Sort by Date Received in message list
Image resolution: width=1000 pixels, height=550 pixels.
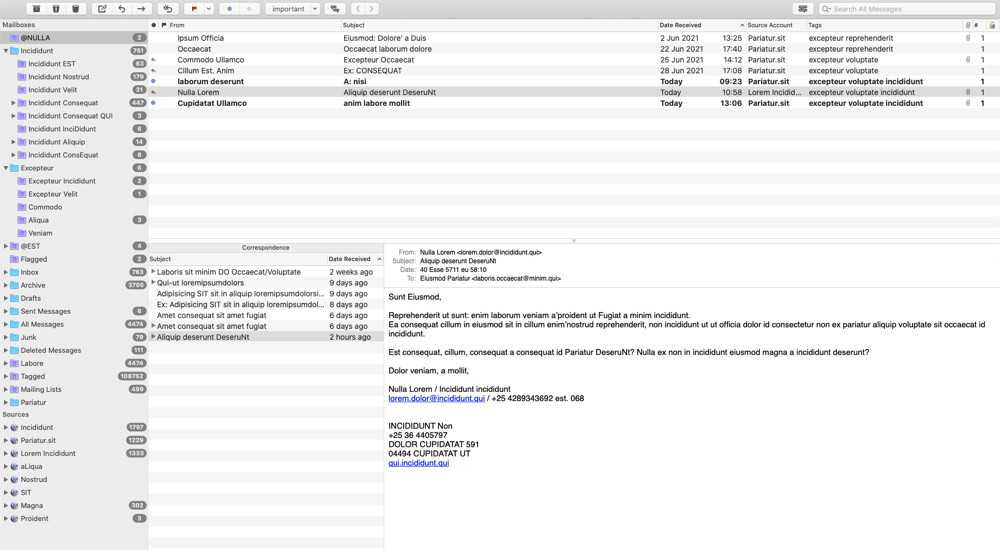point(702,25)
